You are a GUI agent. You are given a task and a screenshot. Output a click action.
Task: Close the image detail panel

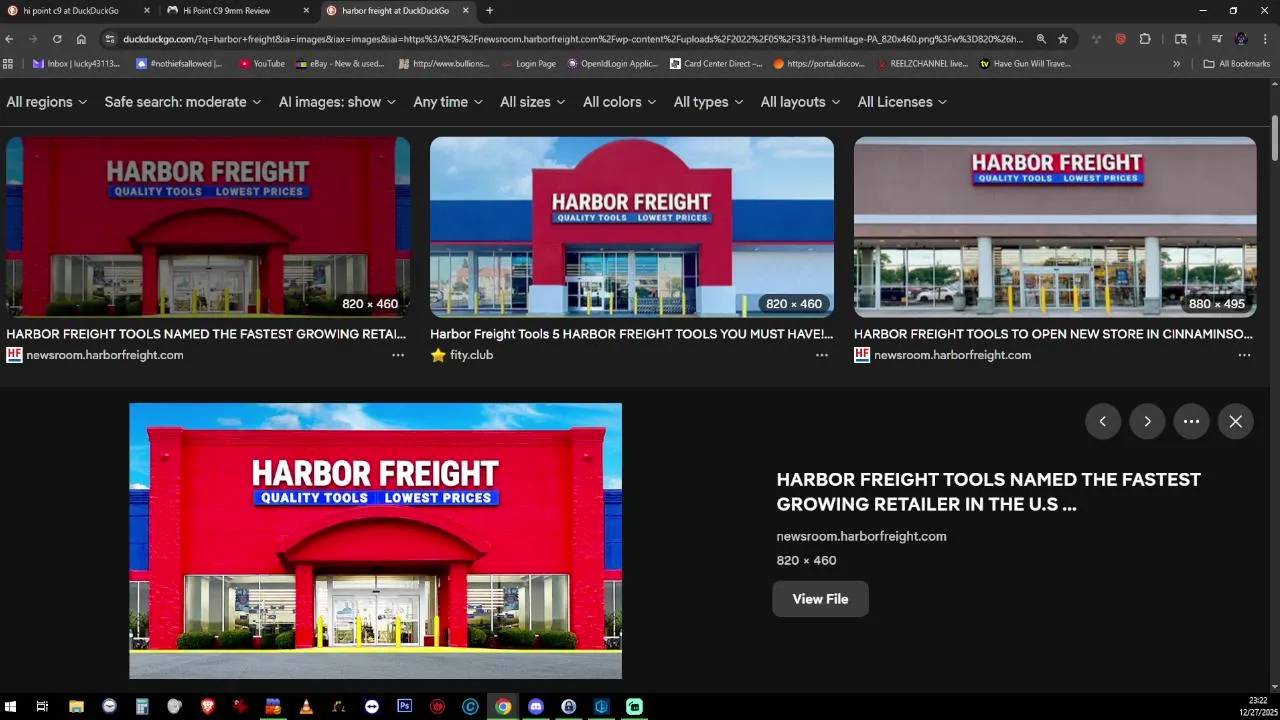[1236, 421]
